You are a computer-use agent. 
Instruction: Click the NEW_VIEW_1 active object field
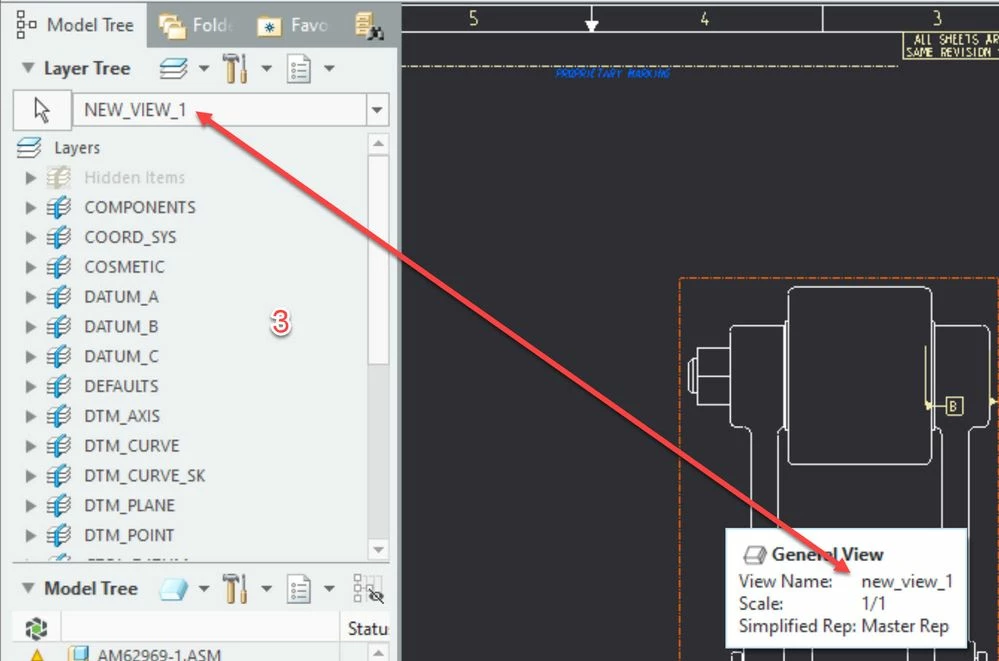[220, 110]
